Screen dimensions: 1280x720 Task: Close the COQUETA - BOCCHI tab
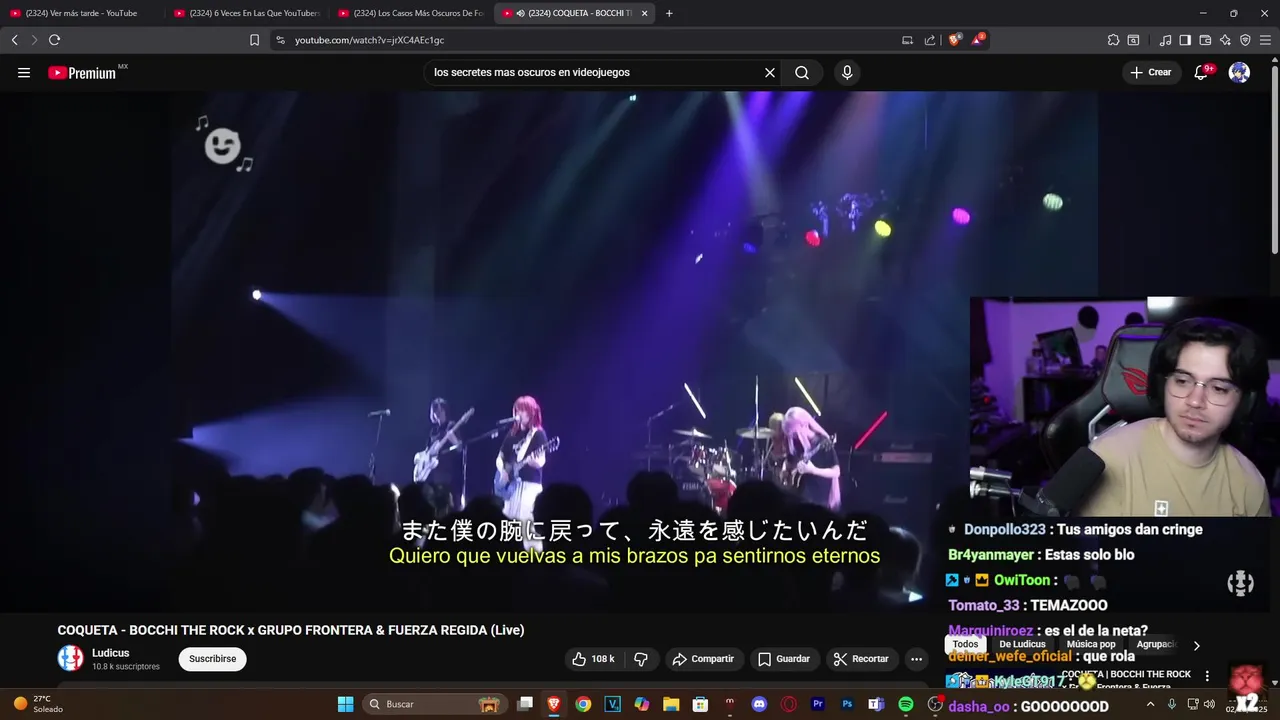click(644, 13)
